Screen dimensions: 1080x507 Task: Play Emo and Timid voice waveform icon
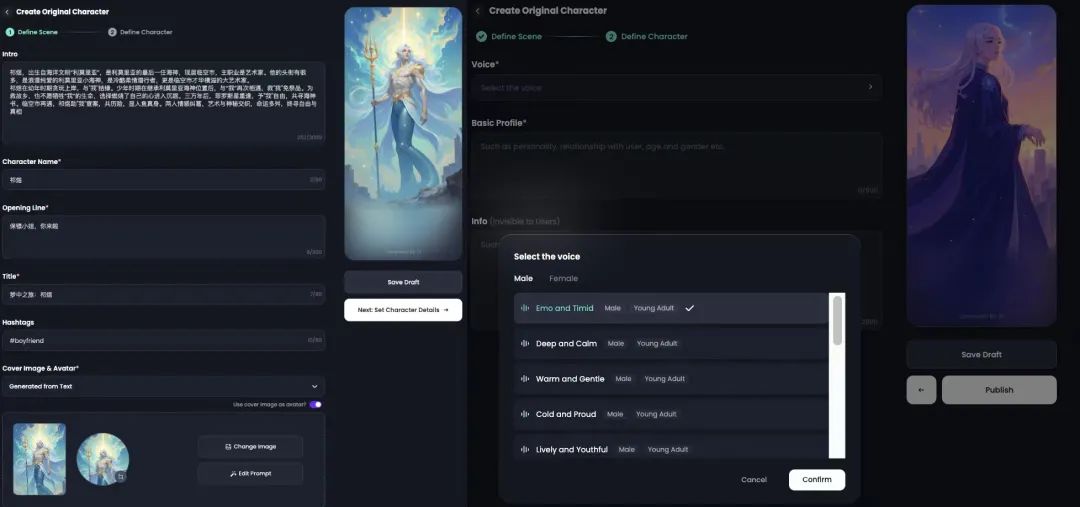[525, 309]
